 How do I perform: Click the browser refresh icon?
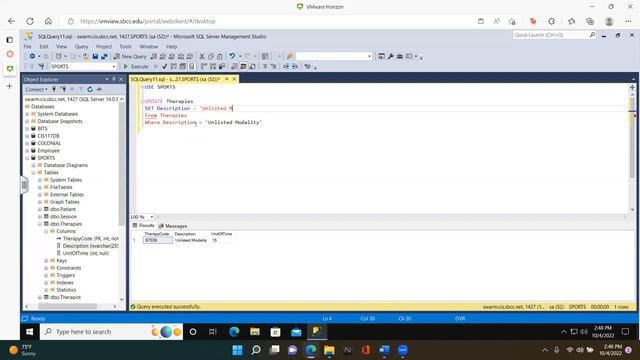tap(30, 21)
